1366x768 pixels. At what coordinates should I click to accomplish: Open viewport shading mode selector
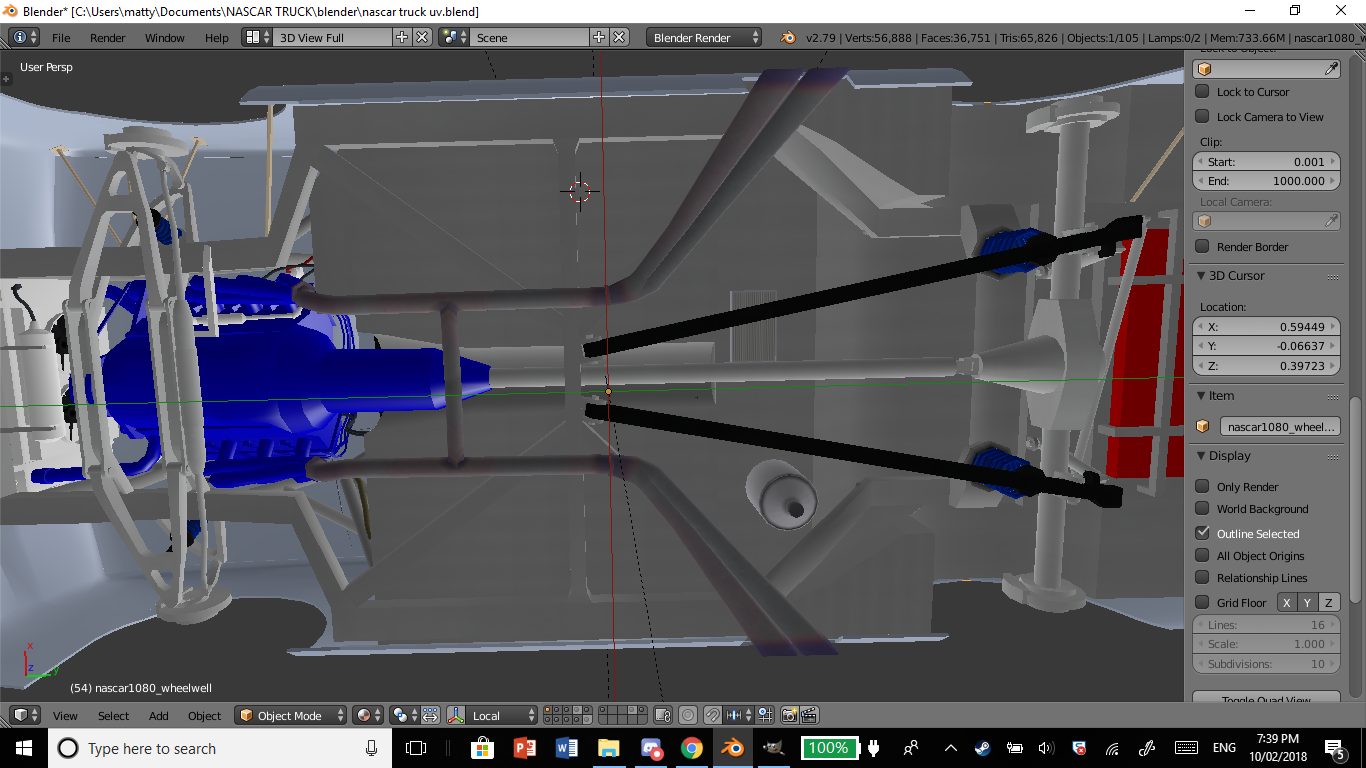click(369, 715)
